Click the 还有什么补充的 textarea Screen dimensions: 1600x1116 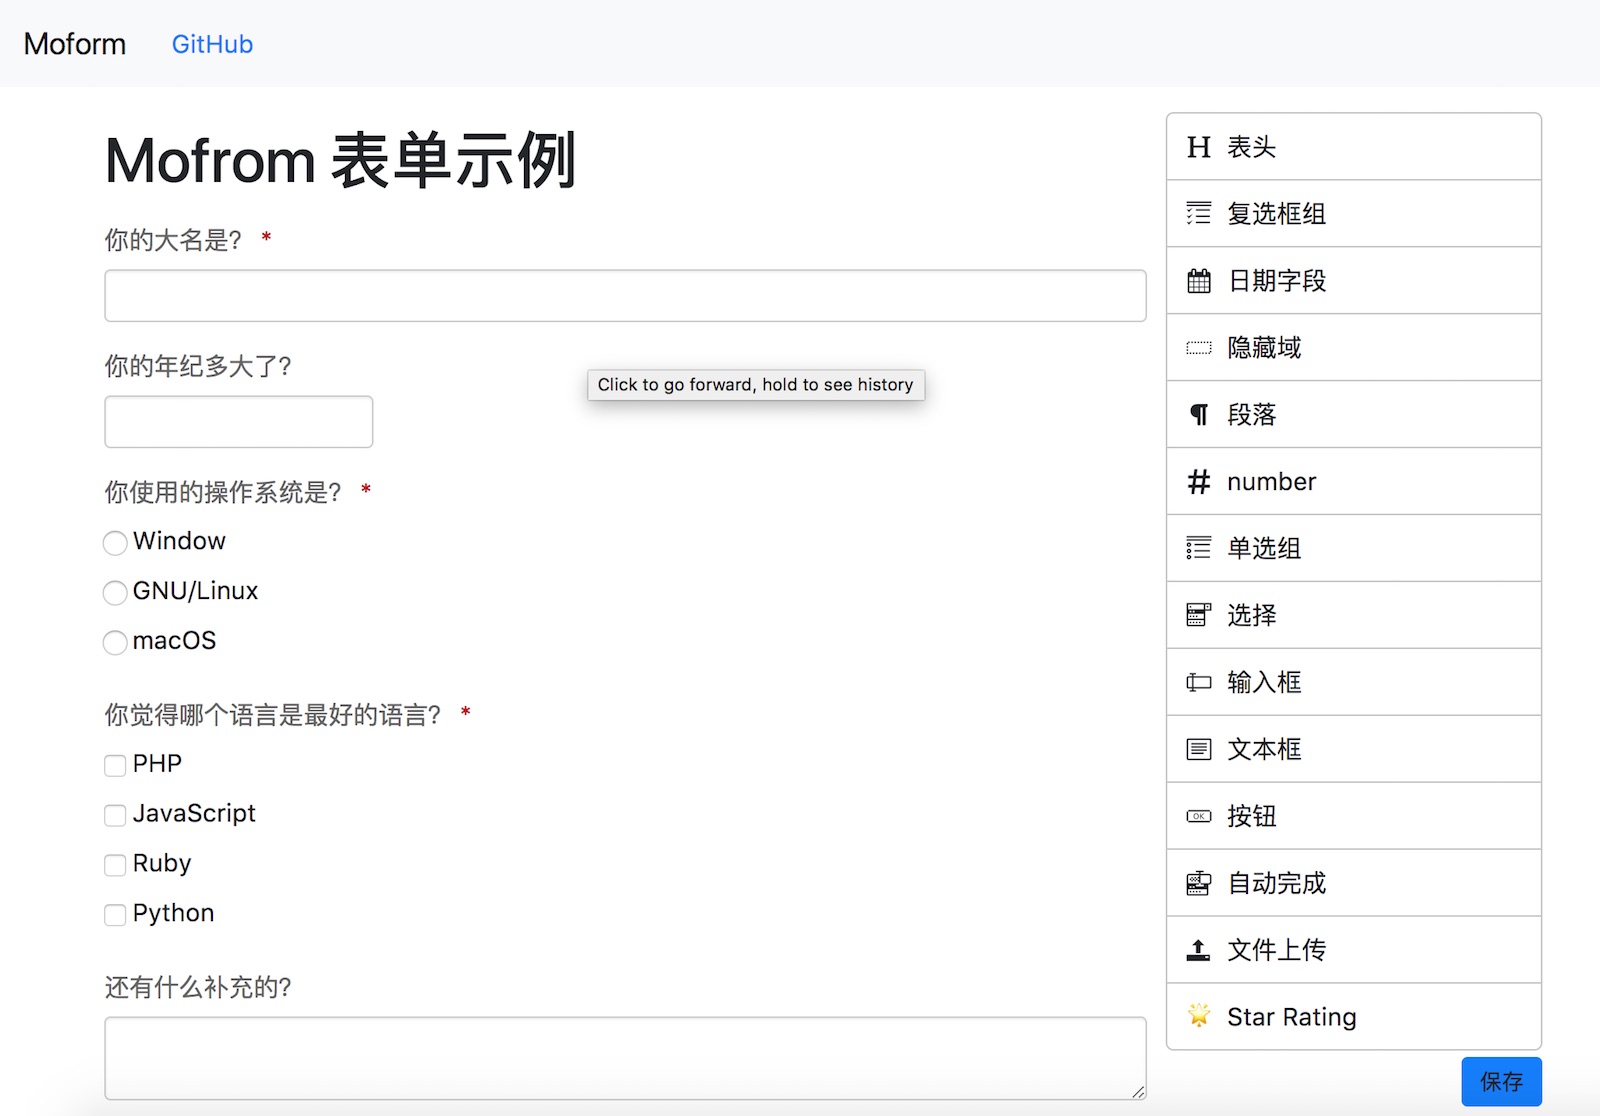click(x=625, y=1058)
